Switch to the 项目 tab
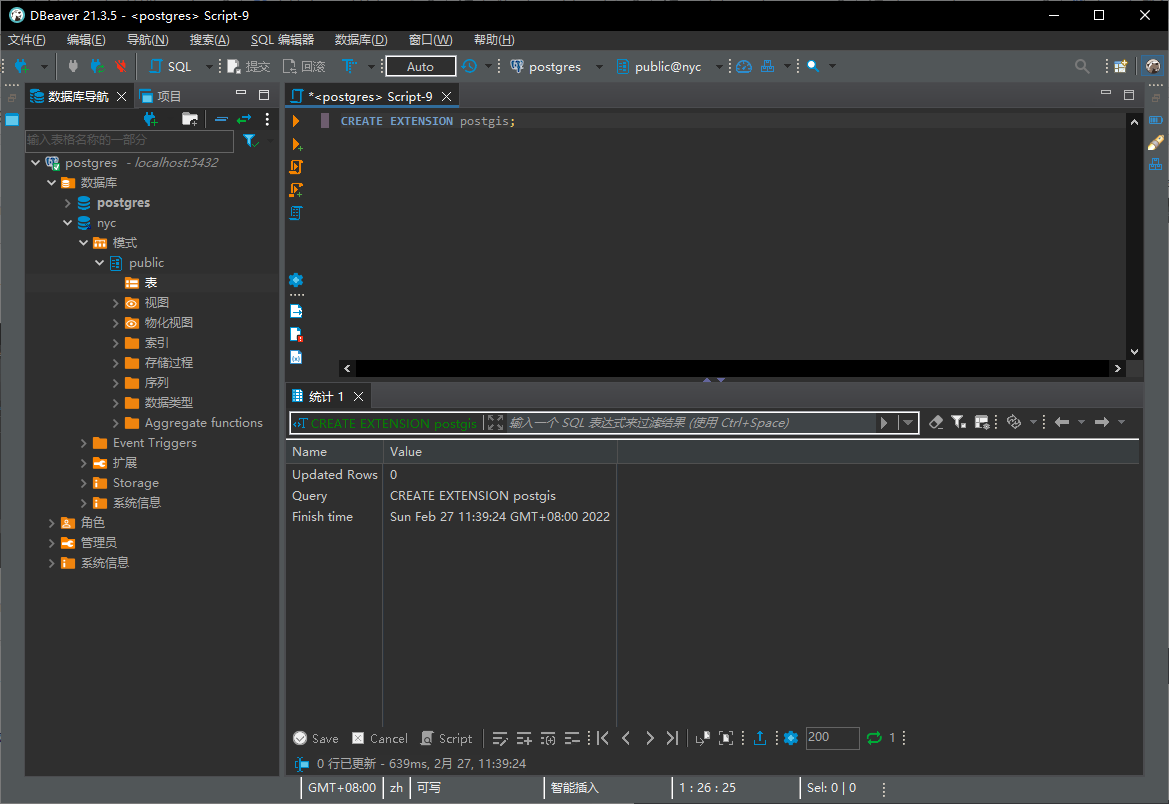The image size is (1169, 804). 160,96
